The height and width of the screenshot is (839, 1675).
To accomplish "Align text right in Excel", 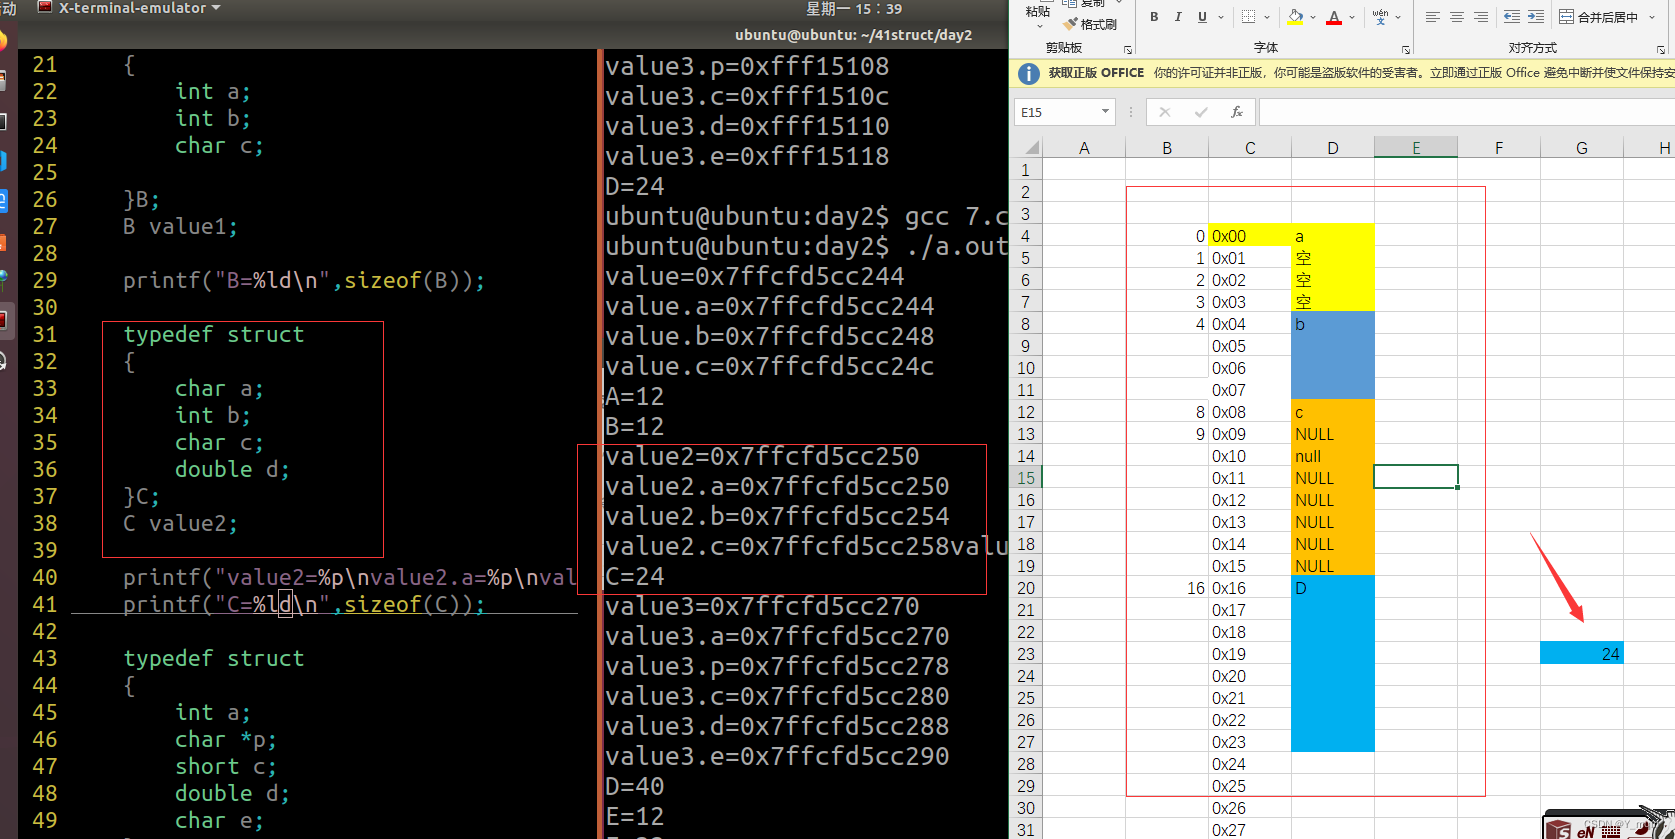I will (1481, 17).
